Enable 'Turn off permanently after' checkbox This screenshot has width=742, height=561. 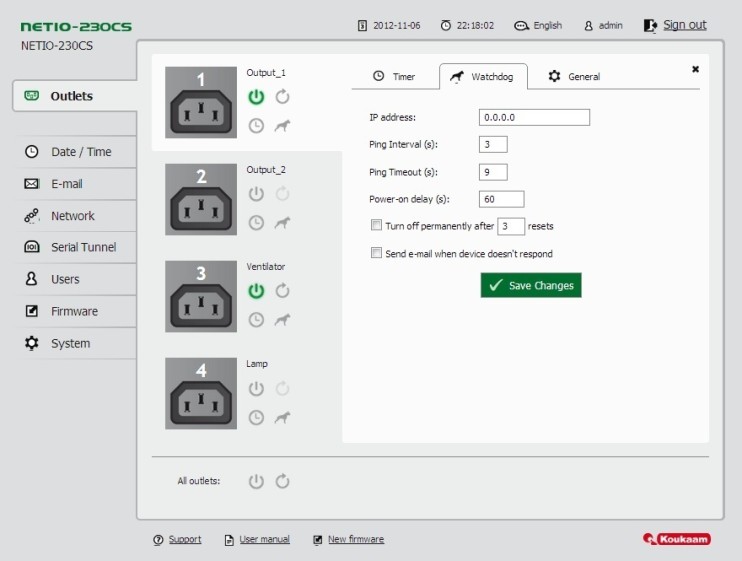coord(377,226)
